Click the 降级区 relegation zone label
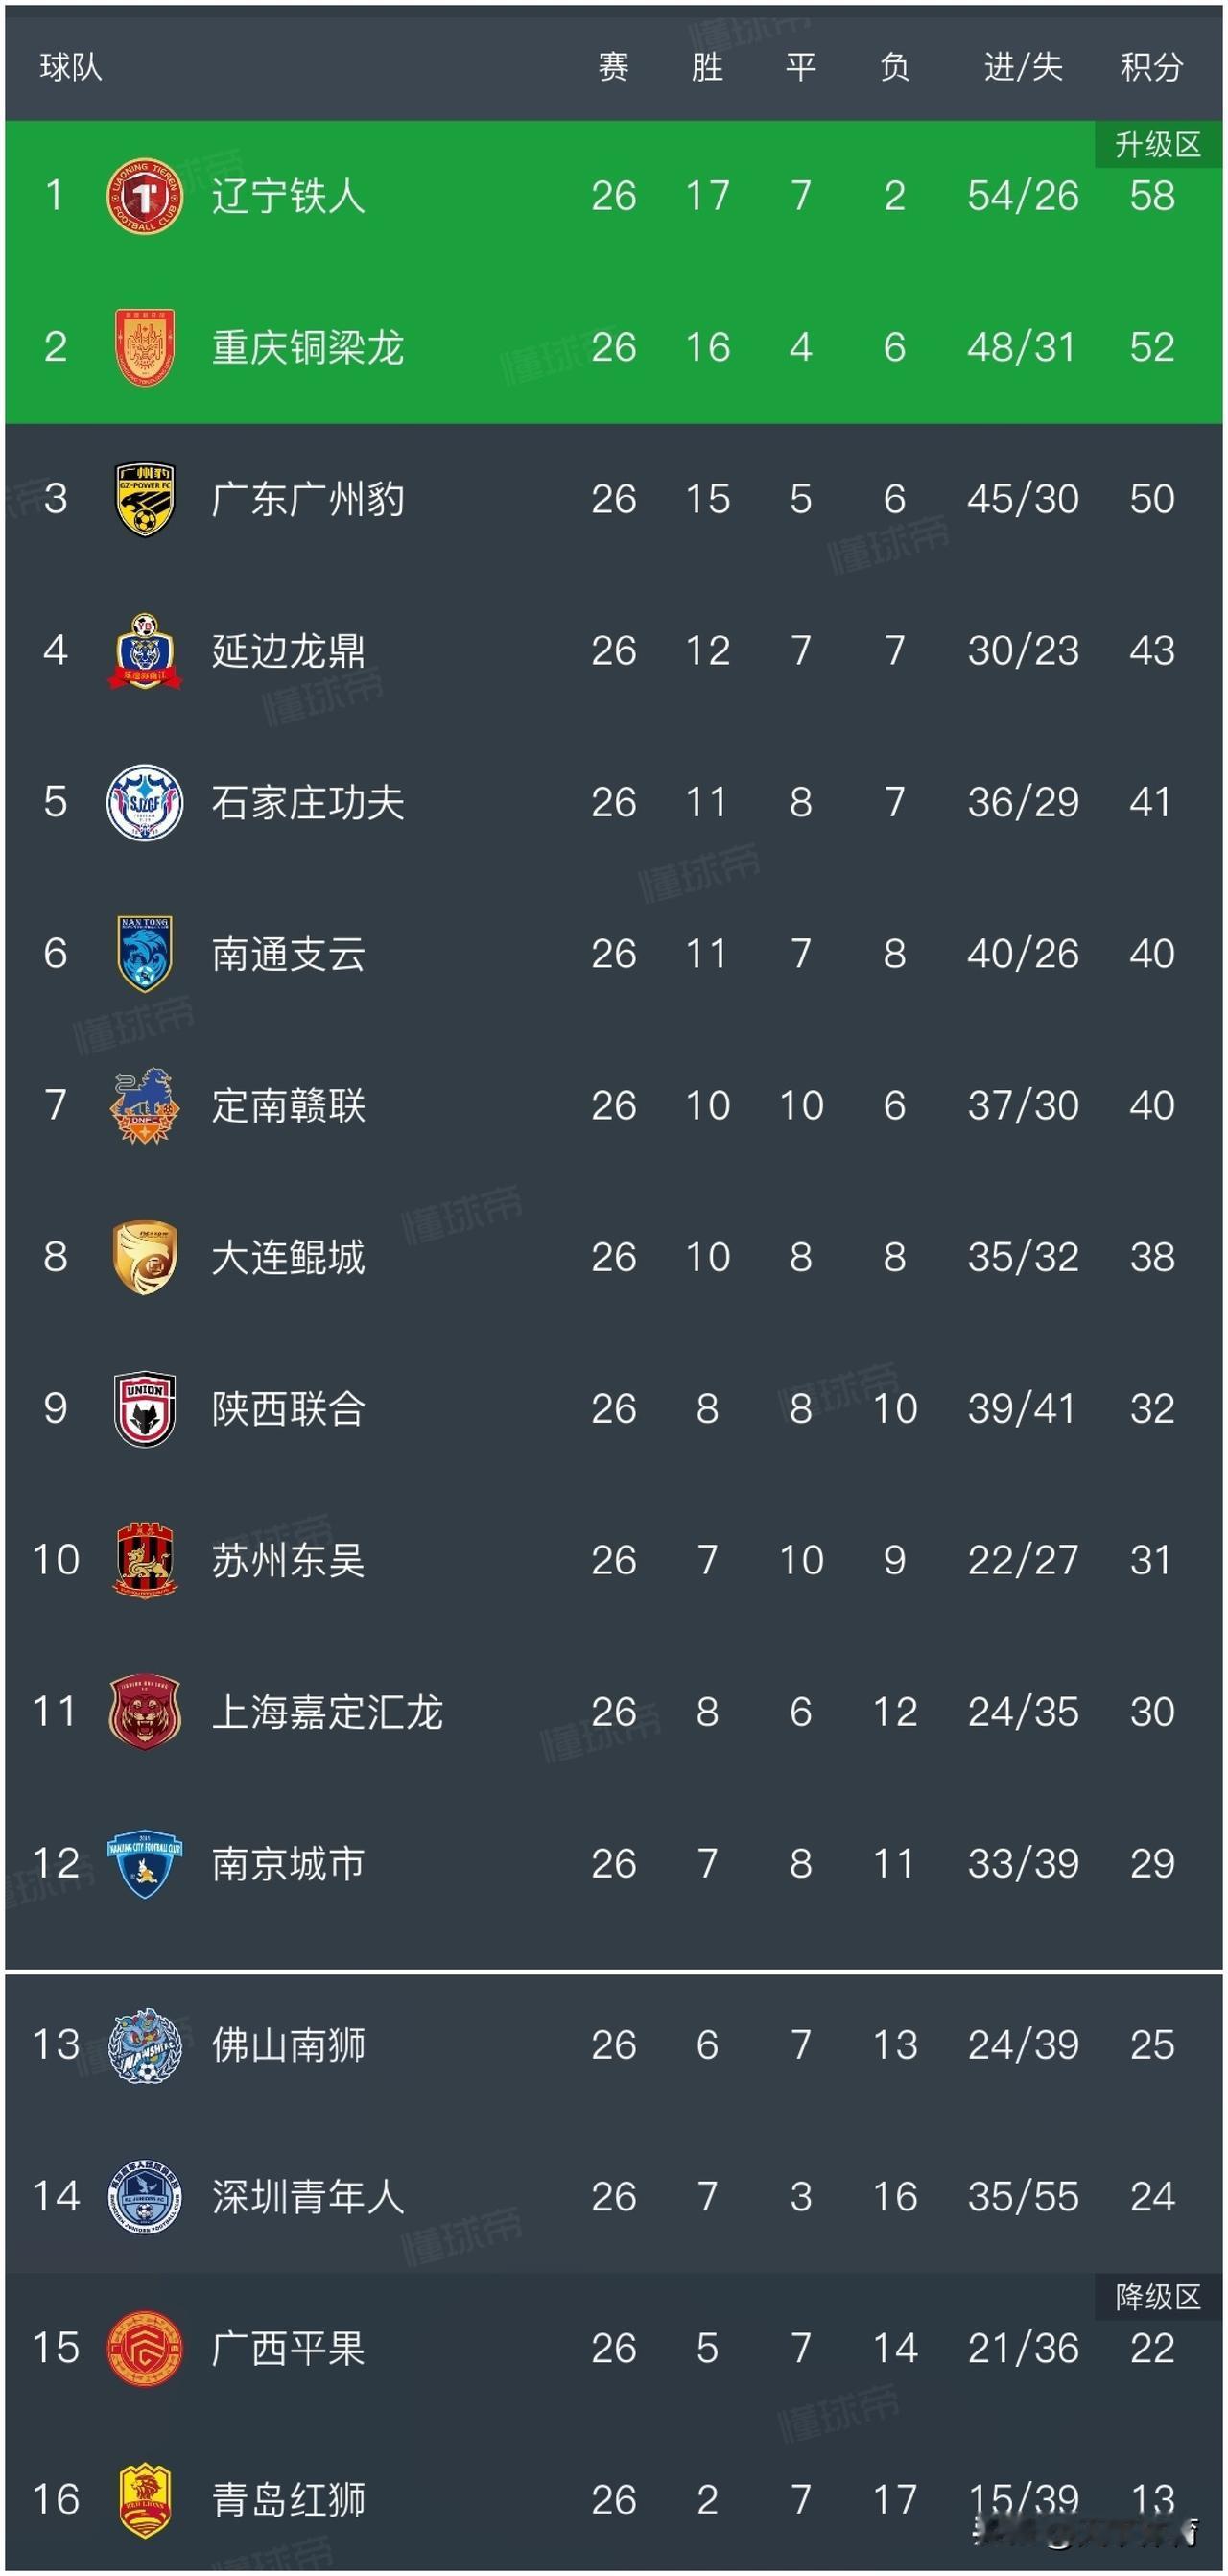Screen dimensions: 1228x2576 coord(1158,2296)
